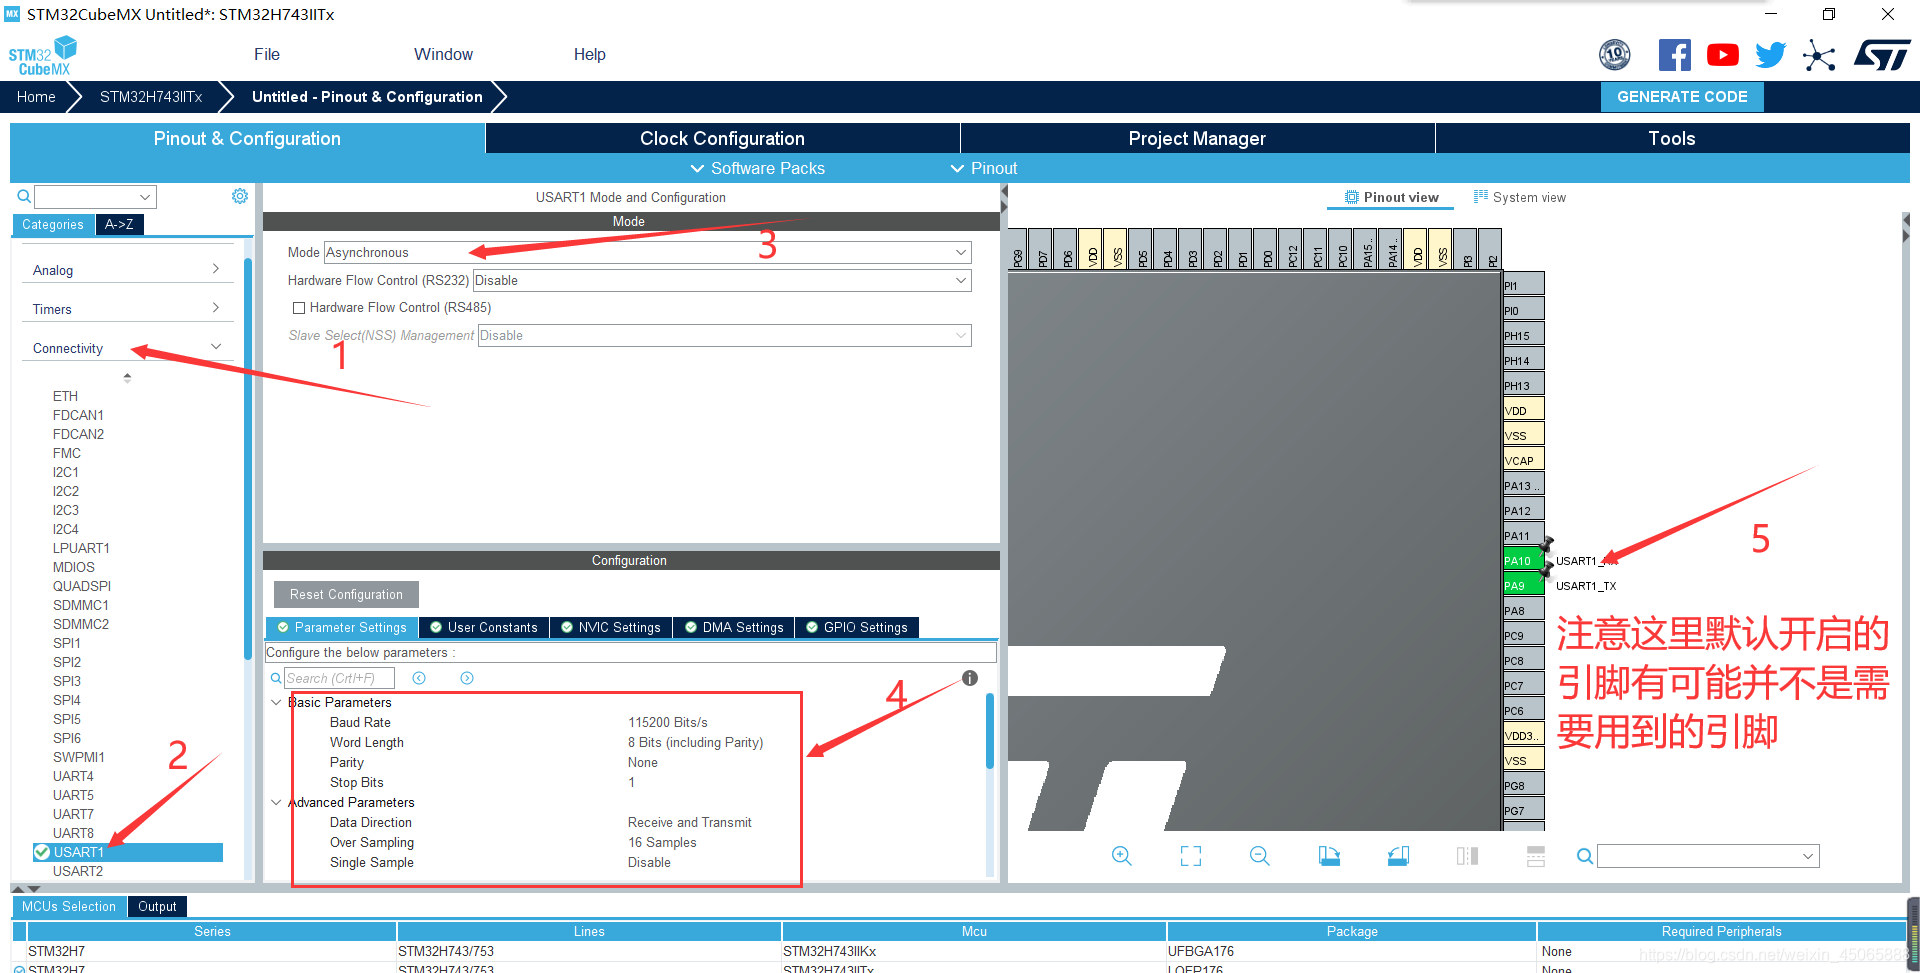This screenshot has height=973, width=1920.
Task: Open the peripheral search combo box
Action: point(96,197)
